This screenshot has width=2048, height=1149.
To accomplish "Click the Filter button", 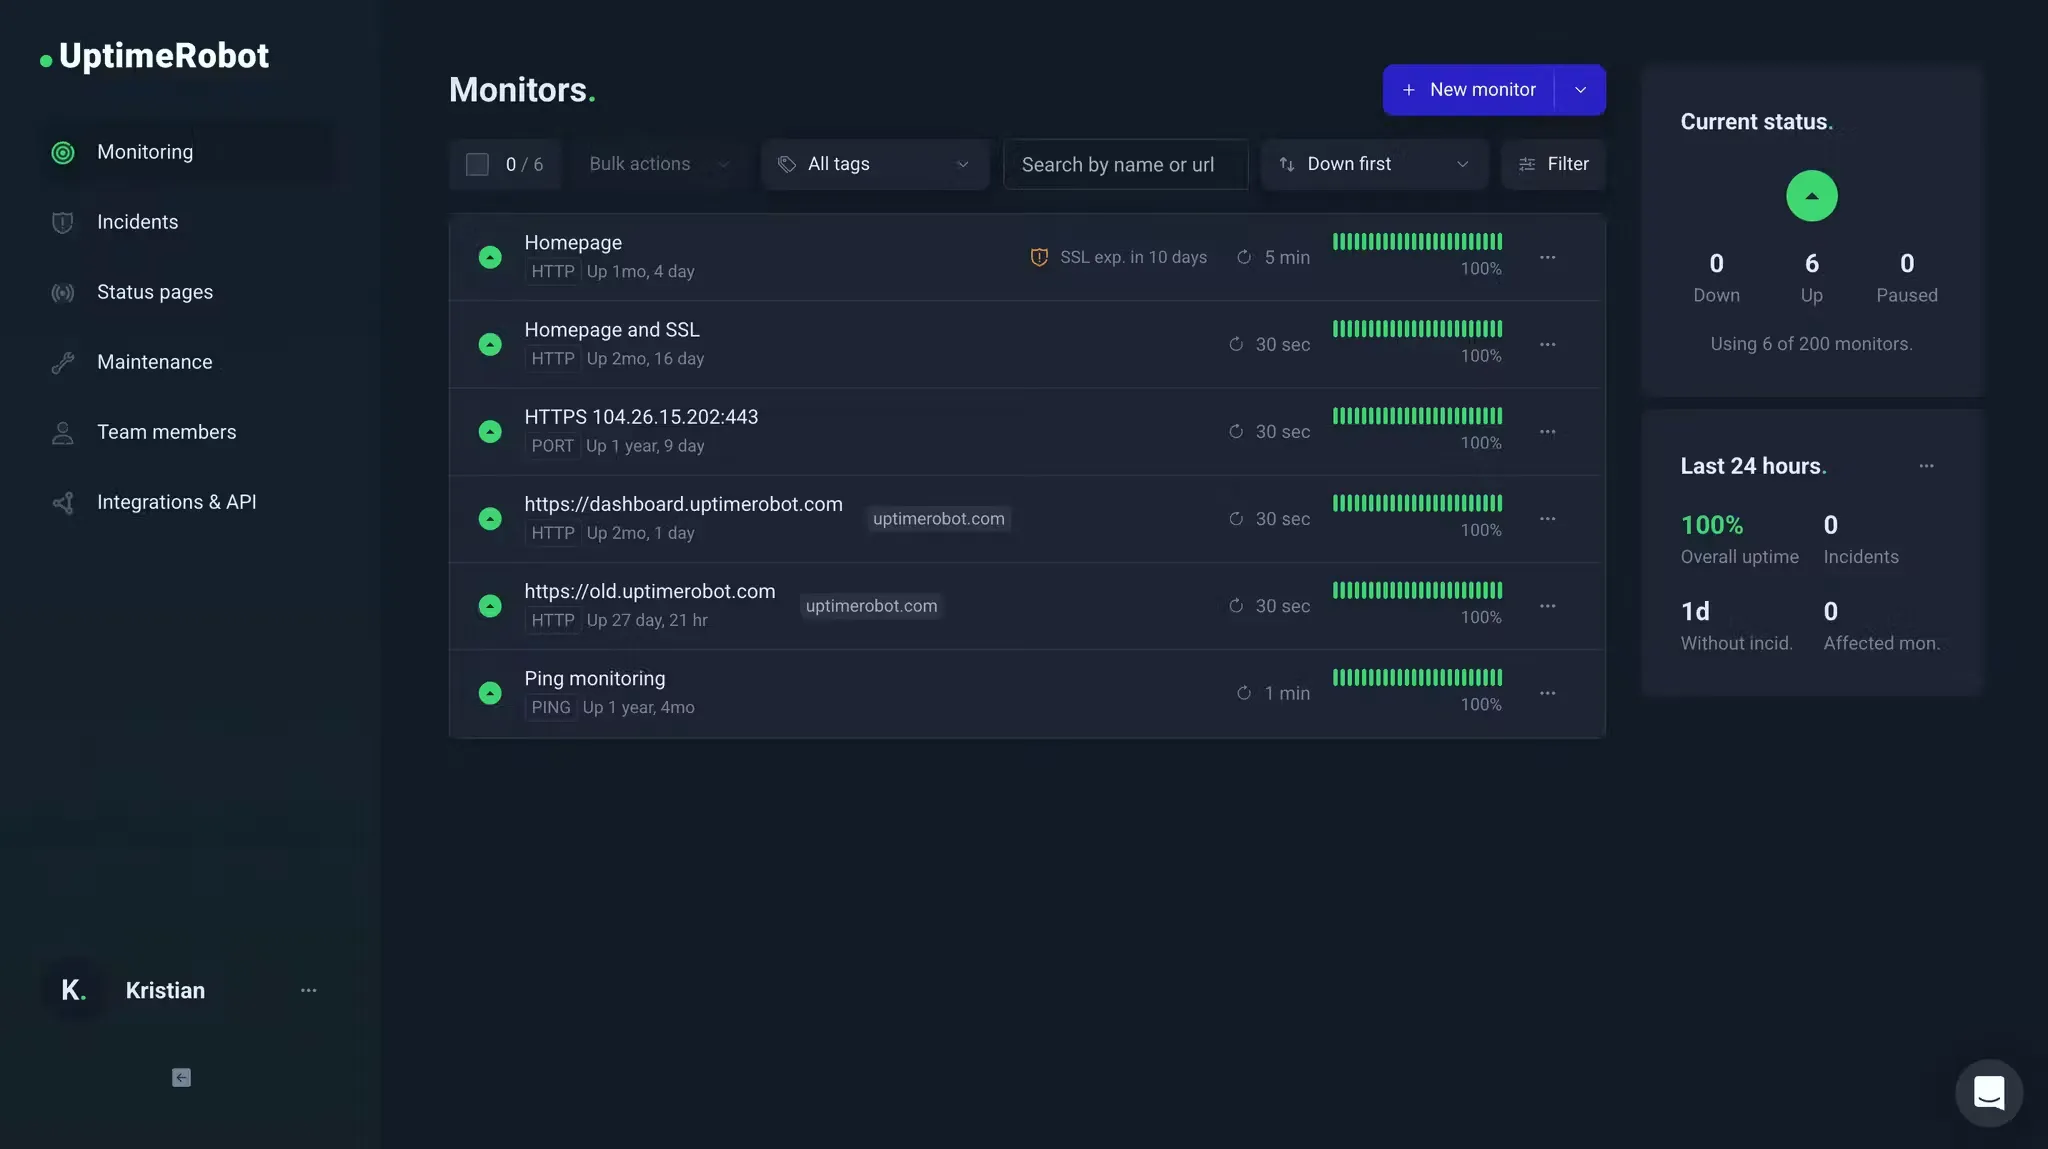I will 1554,164.
